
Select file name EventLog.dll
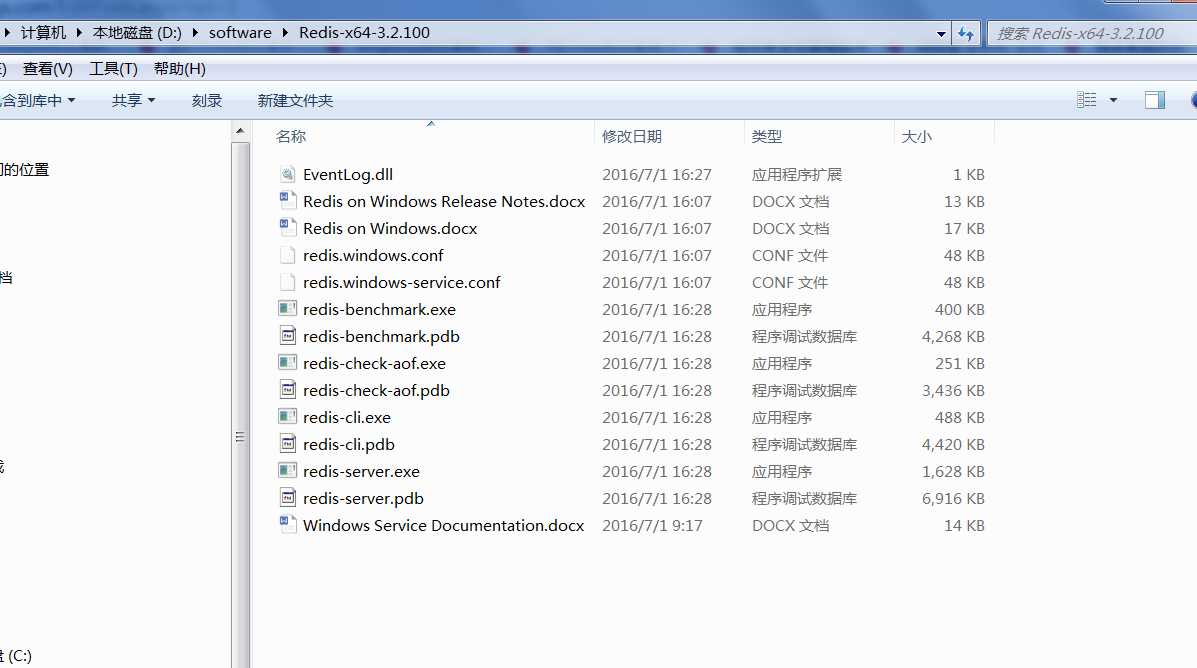[x=348, y=174]
